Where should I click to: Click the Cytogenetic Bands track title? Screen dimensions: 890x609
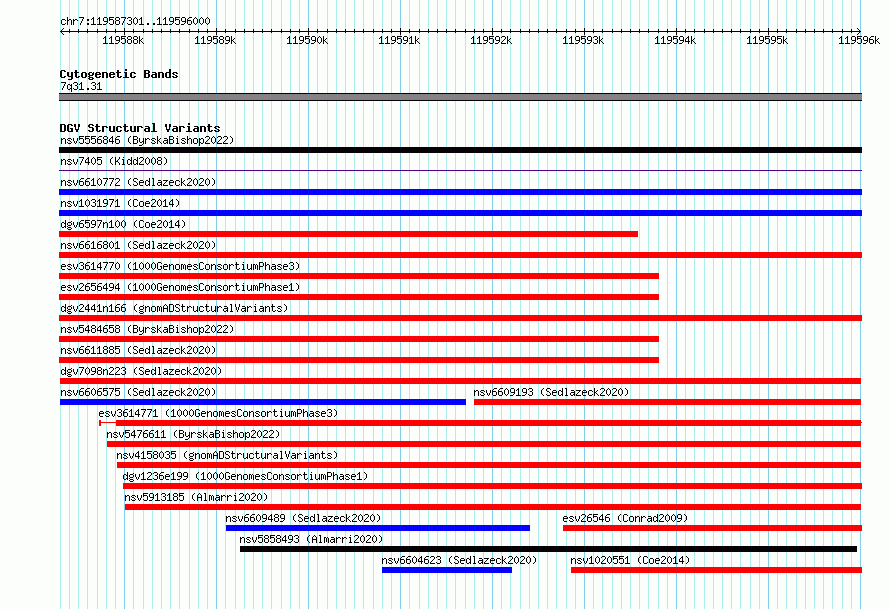pos(119,74)
